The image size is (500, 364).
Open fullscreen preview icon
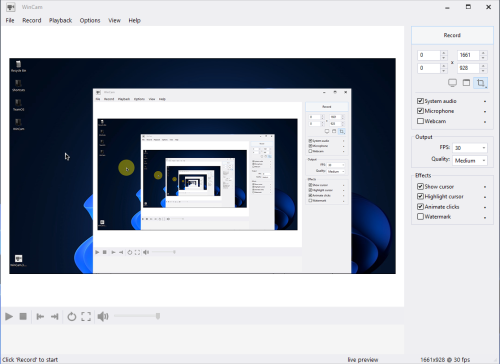pos(86,316)
